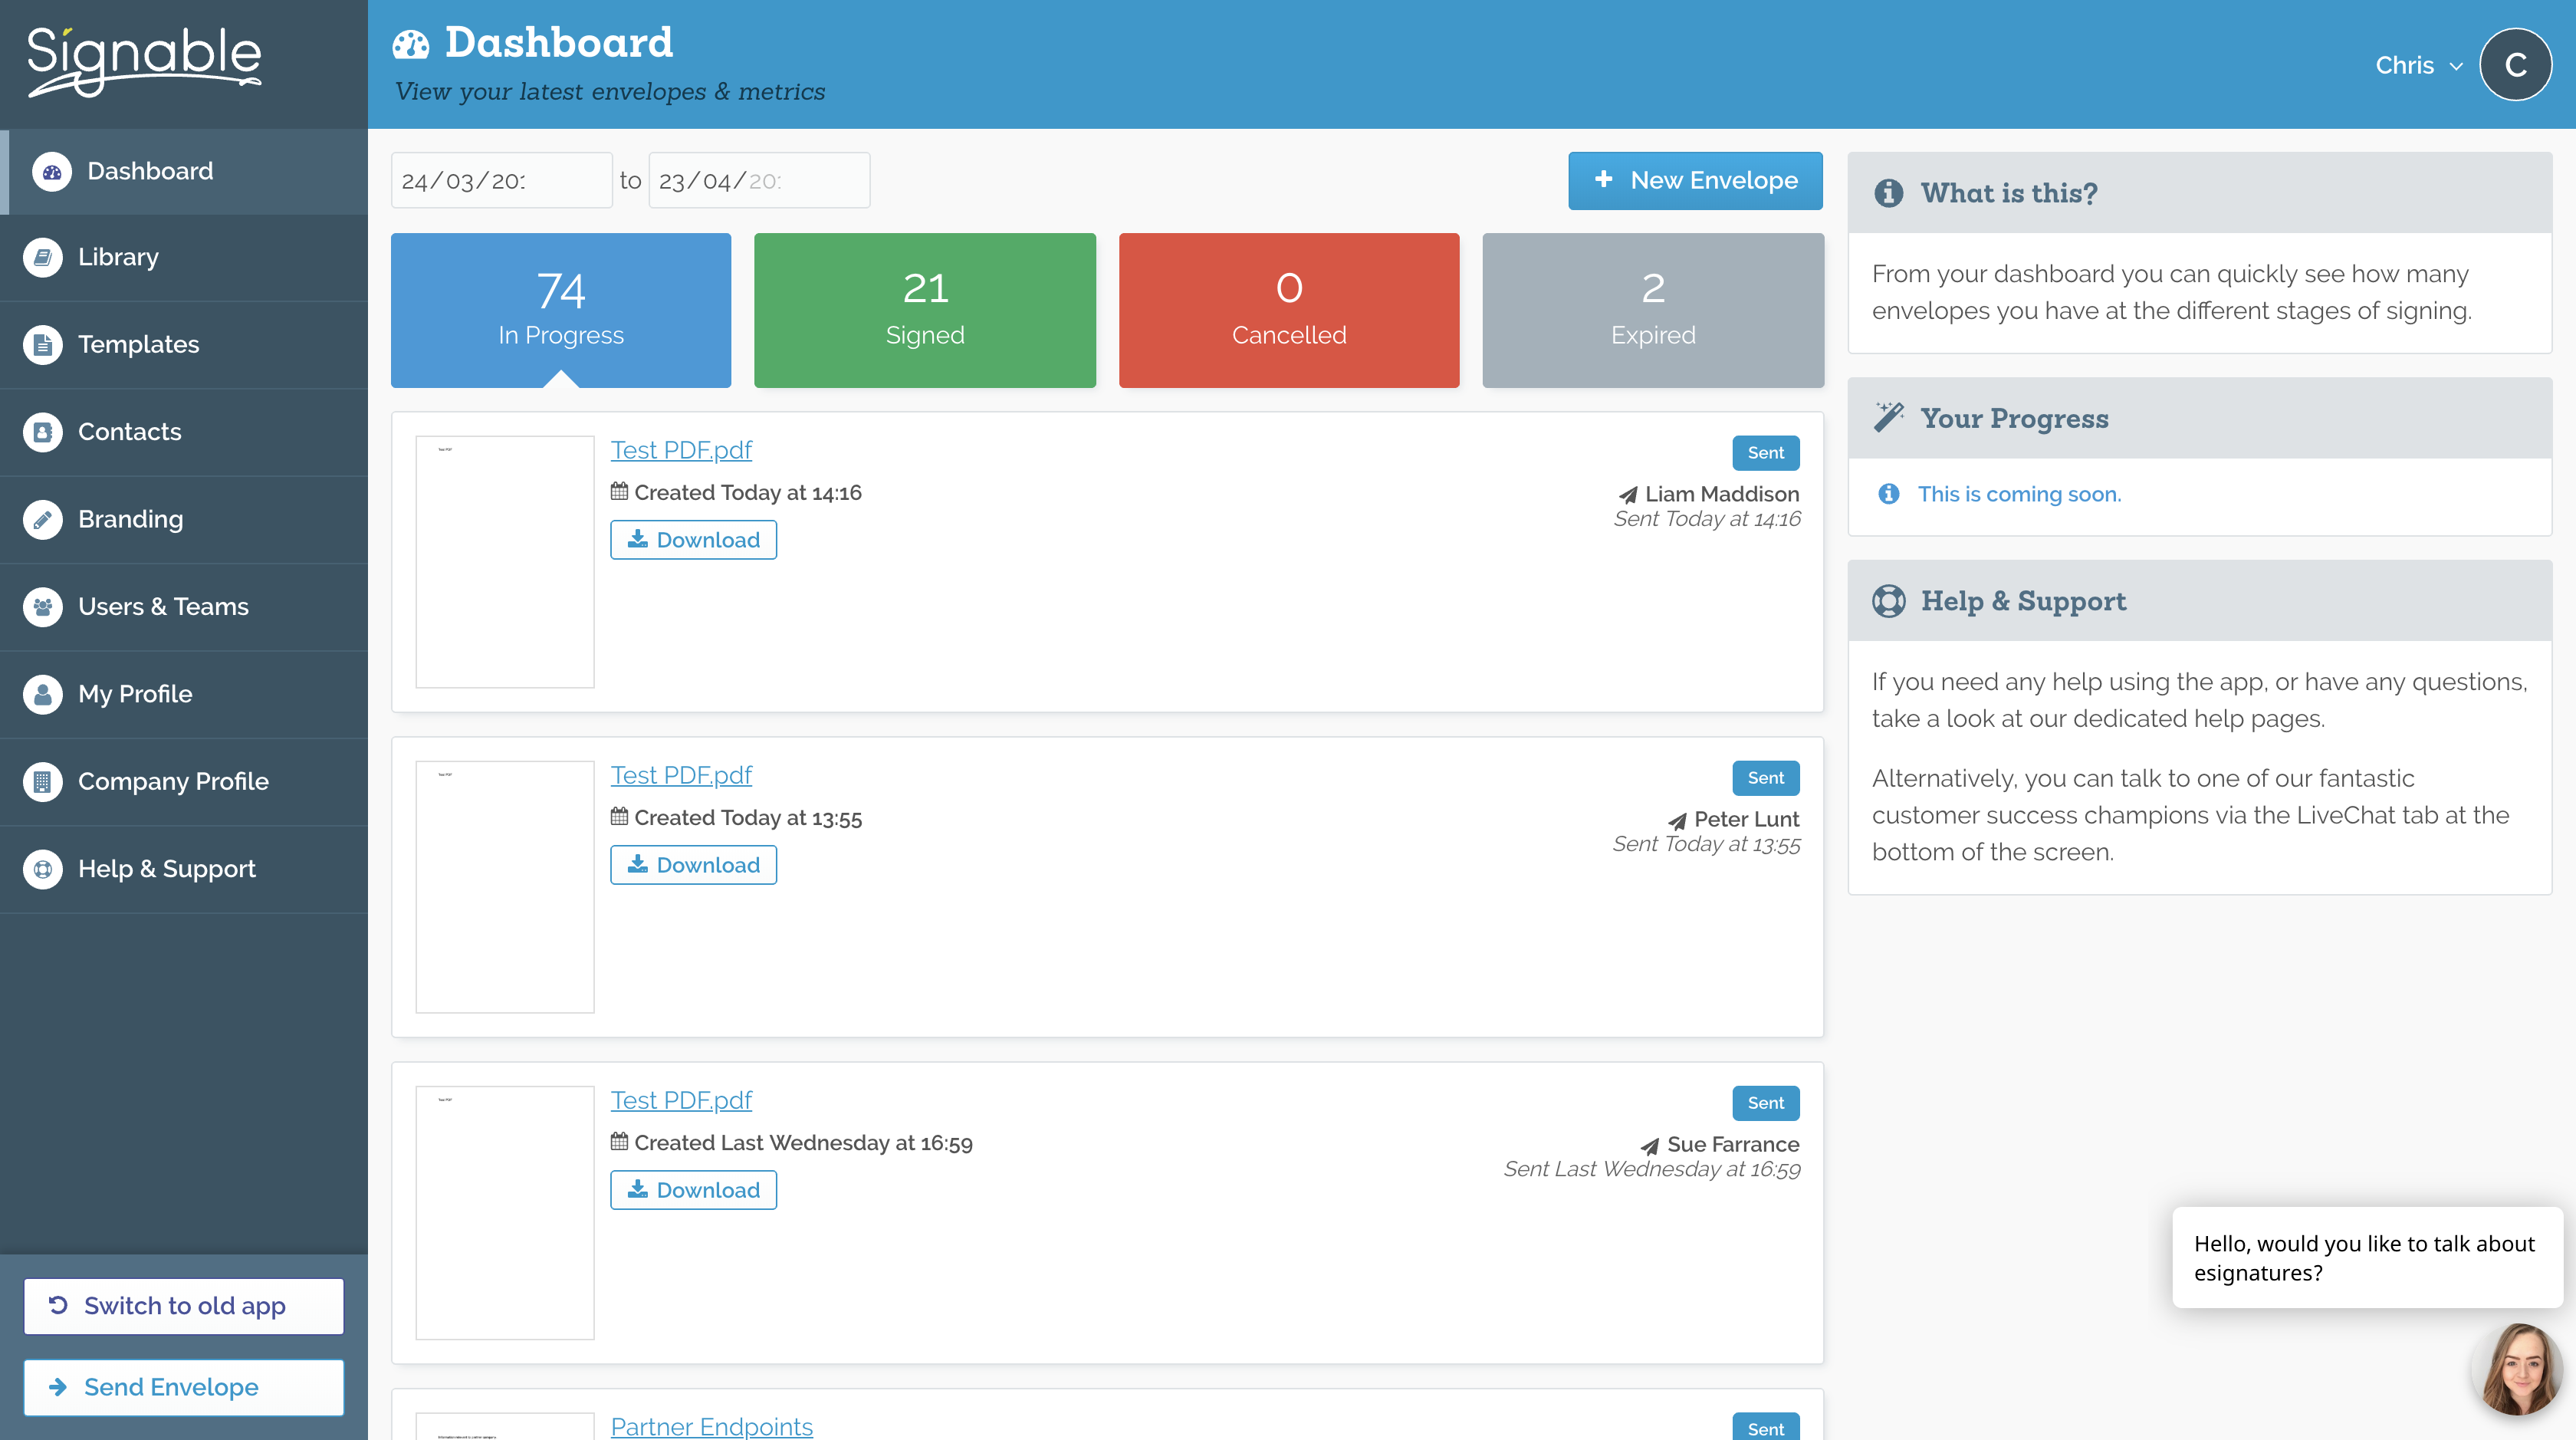The width and height of the screenshot is (2576, 1440).
Task: Select the 74 In Progress tab
Action: pyautogui.click(x=560, y=310)
